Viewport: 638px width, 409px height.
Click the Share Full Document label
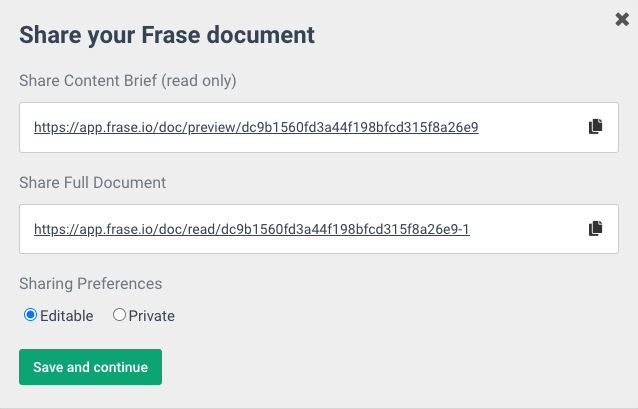point(92,183)
